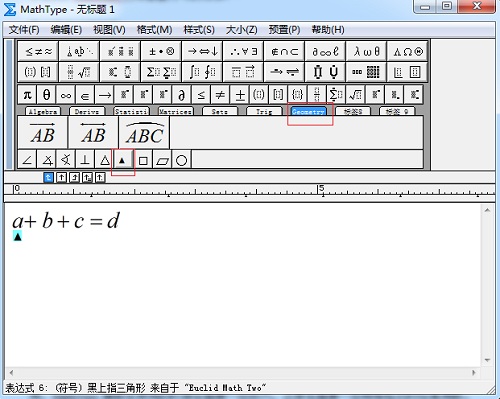Insert the perpendicular symbol
Viewport: 500px width, 399px height.
(85, 160)
